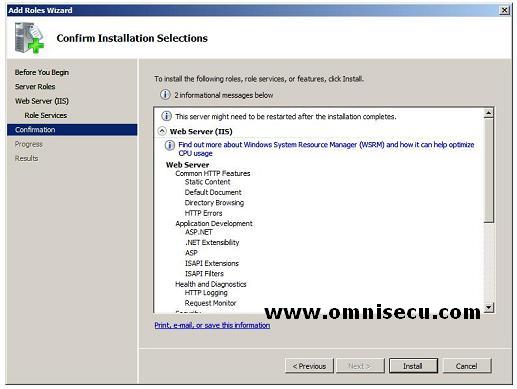Open Print, e-mail, or save this information link

pyautogui.click(x=212, y=325)
